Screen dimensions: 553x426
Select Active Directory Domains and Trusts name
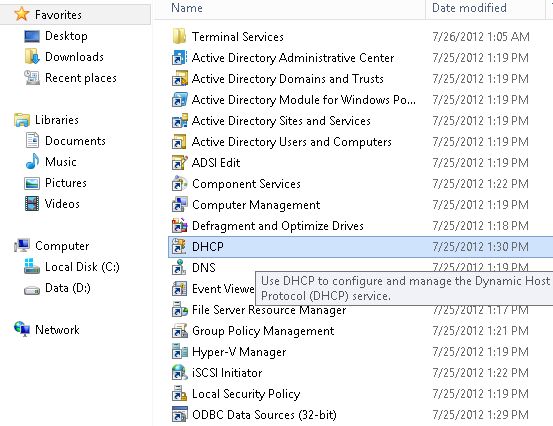[x=288, y=79]
